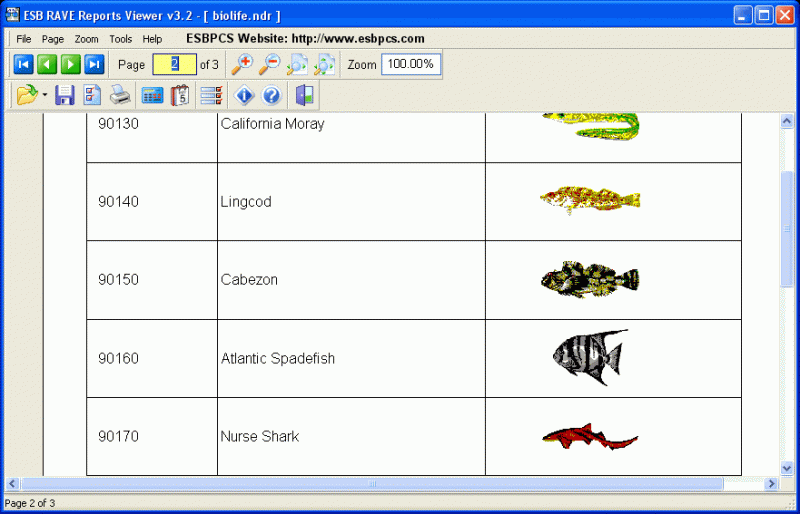
Task: Open the Zoom menu
Action: 87,39
